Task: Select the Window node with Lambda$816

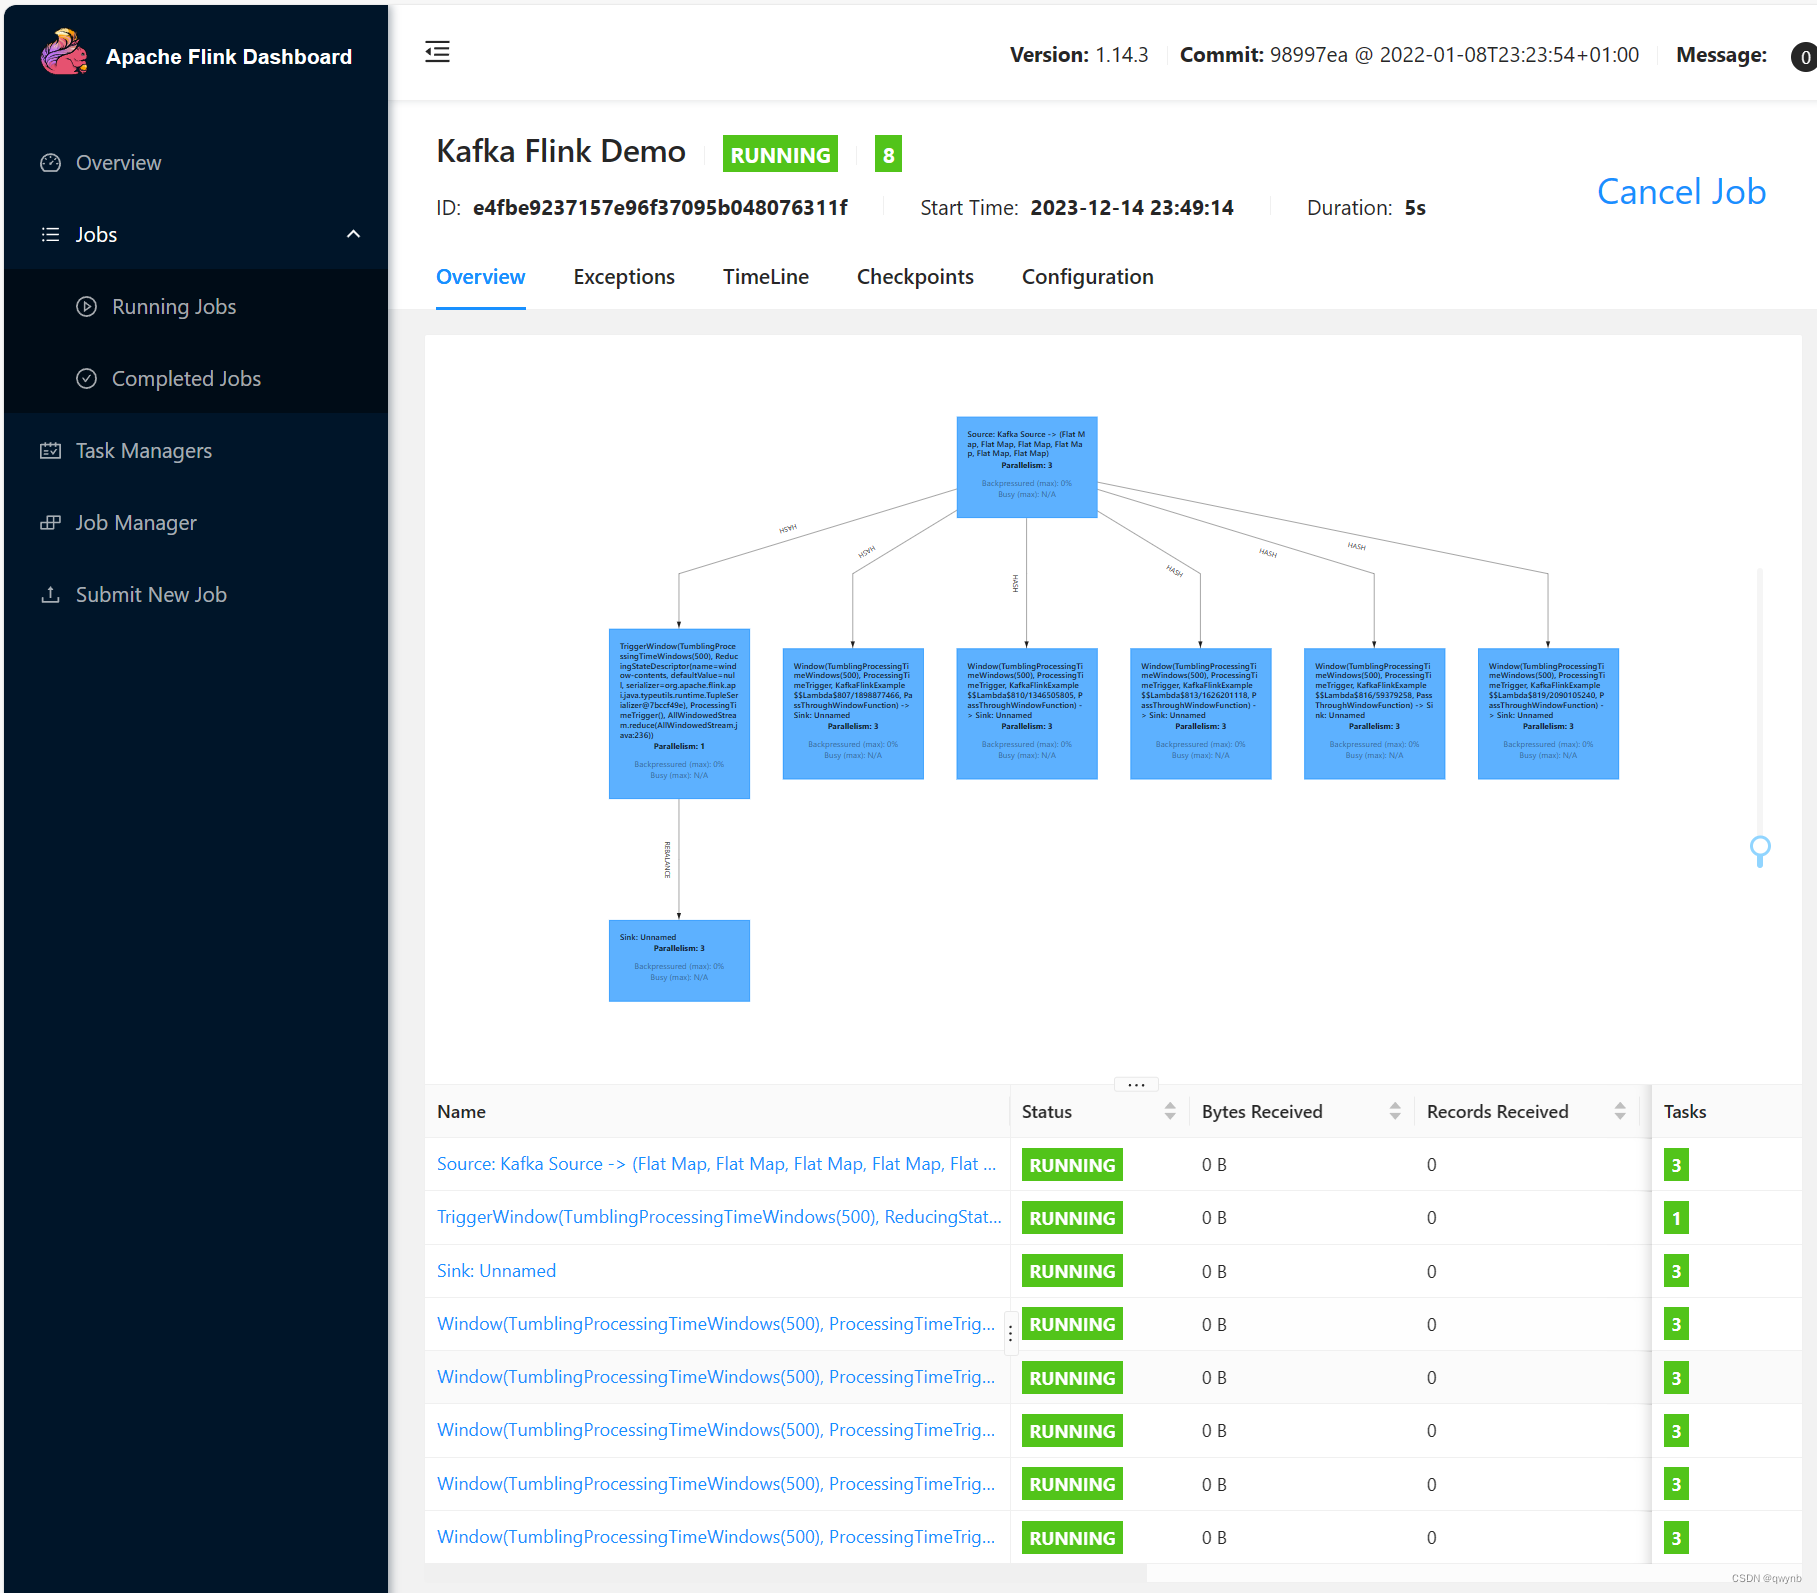Action: point(1375,713)
